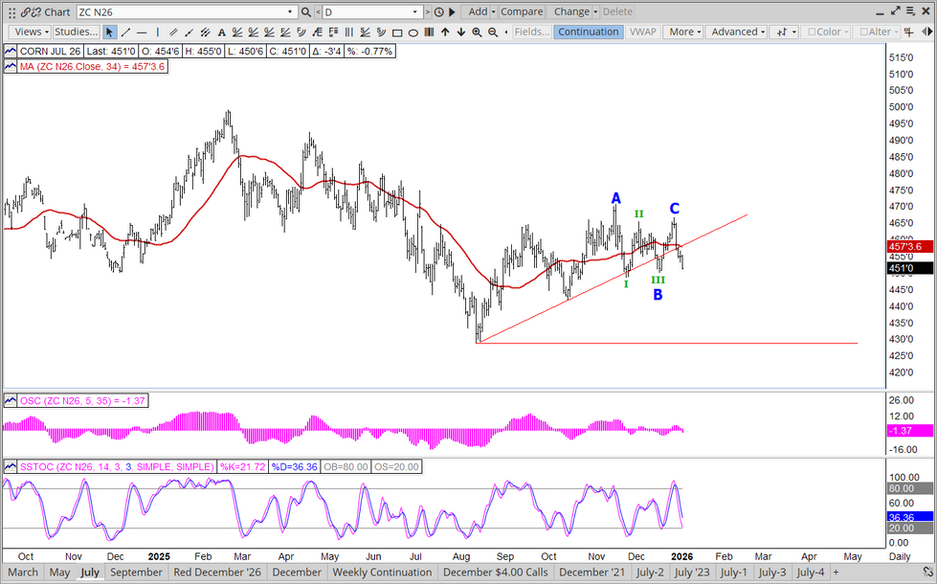Toggle the Continuation button

click(589, 32)
